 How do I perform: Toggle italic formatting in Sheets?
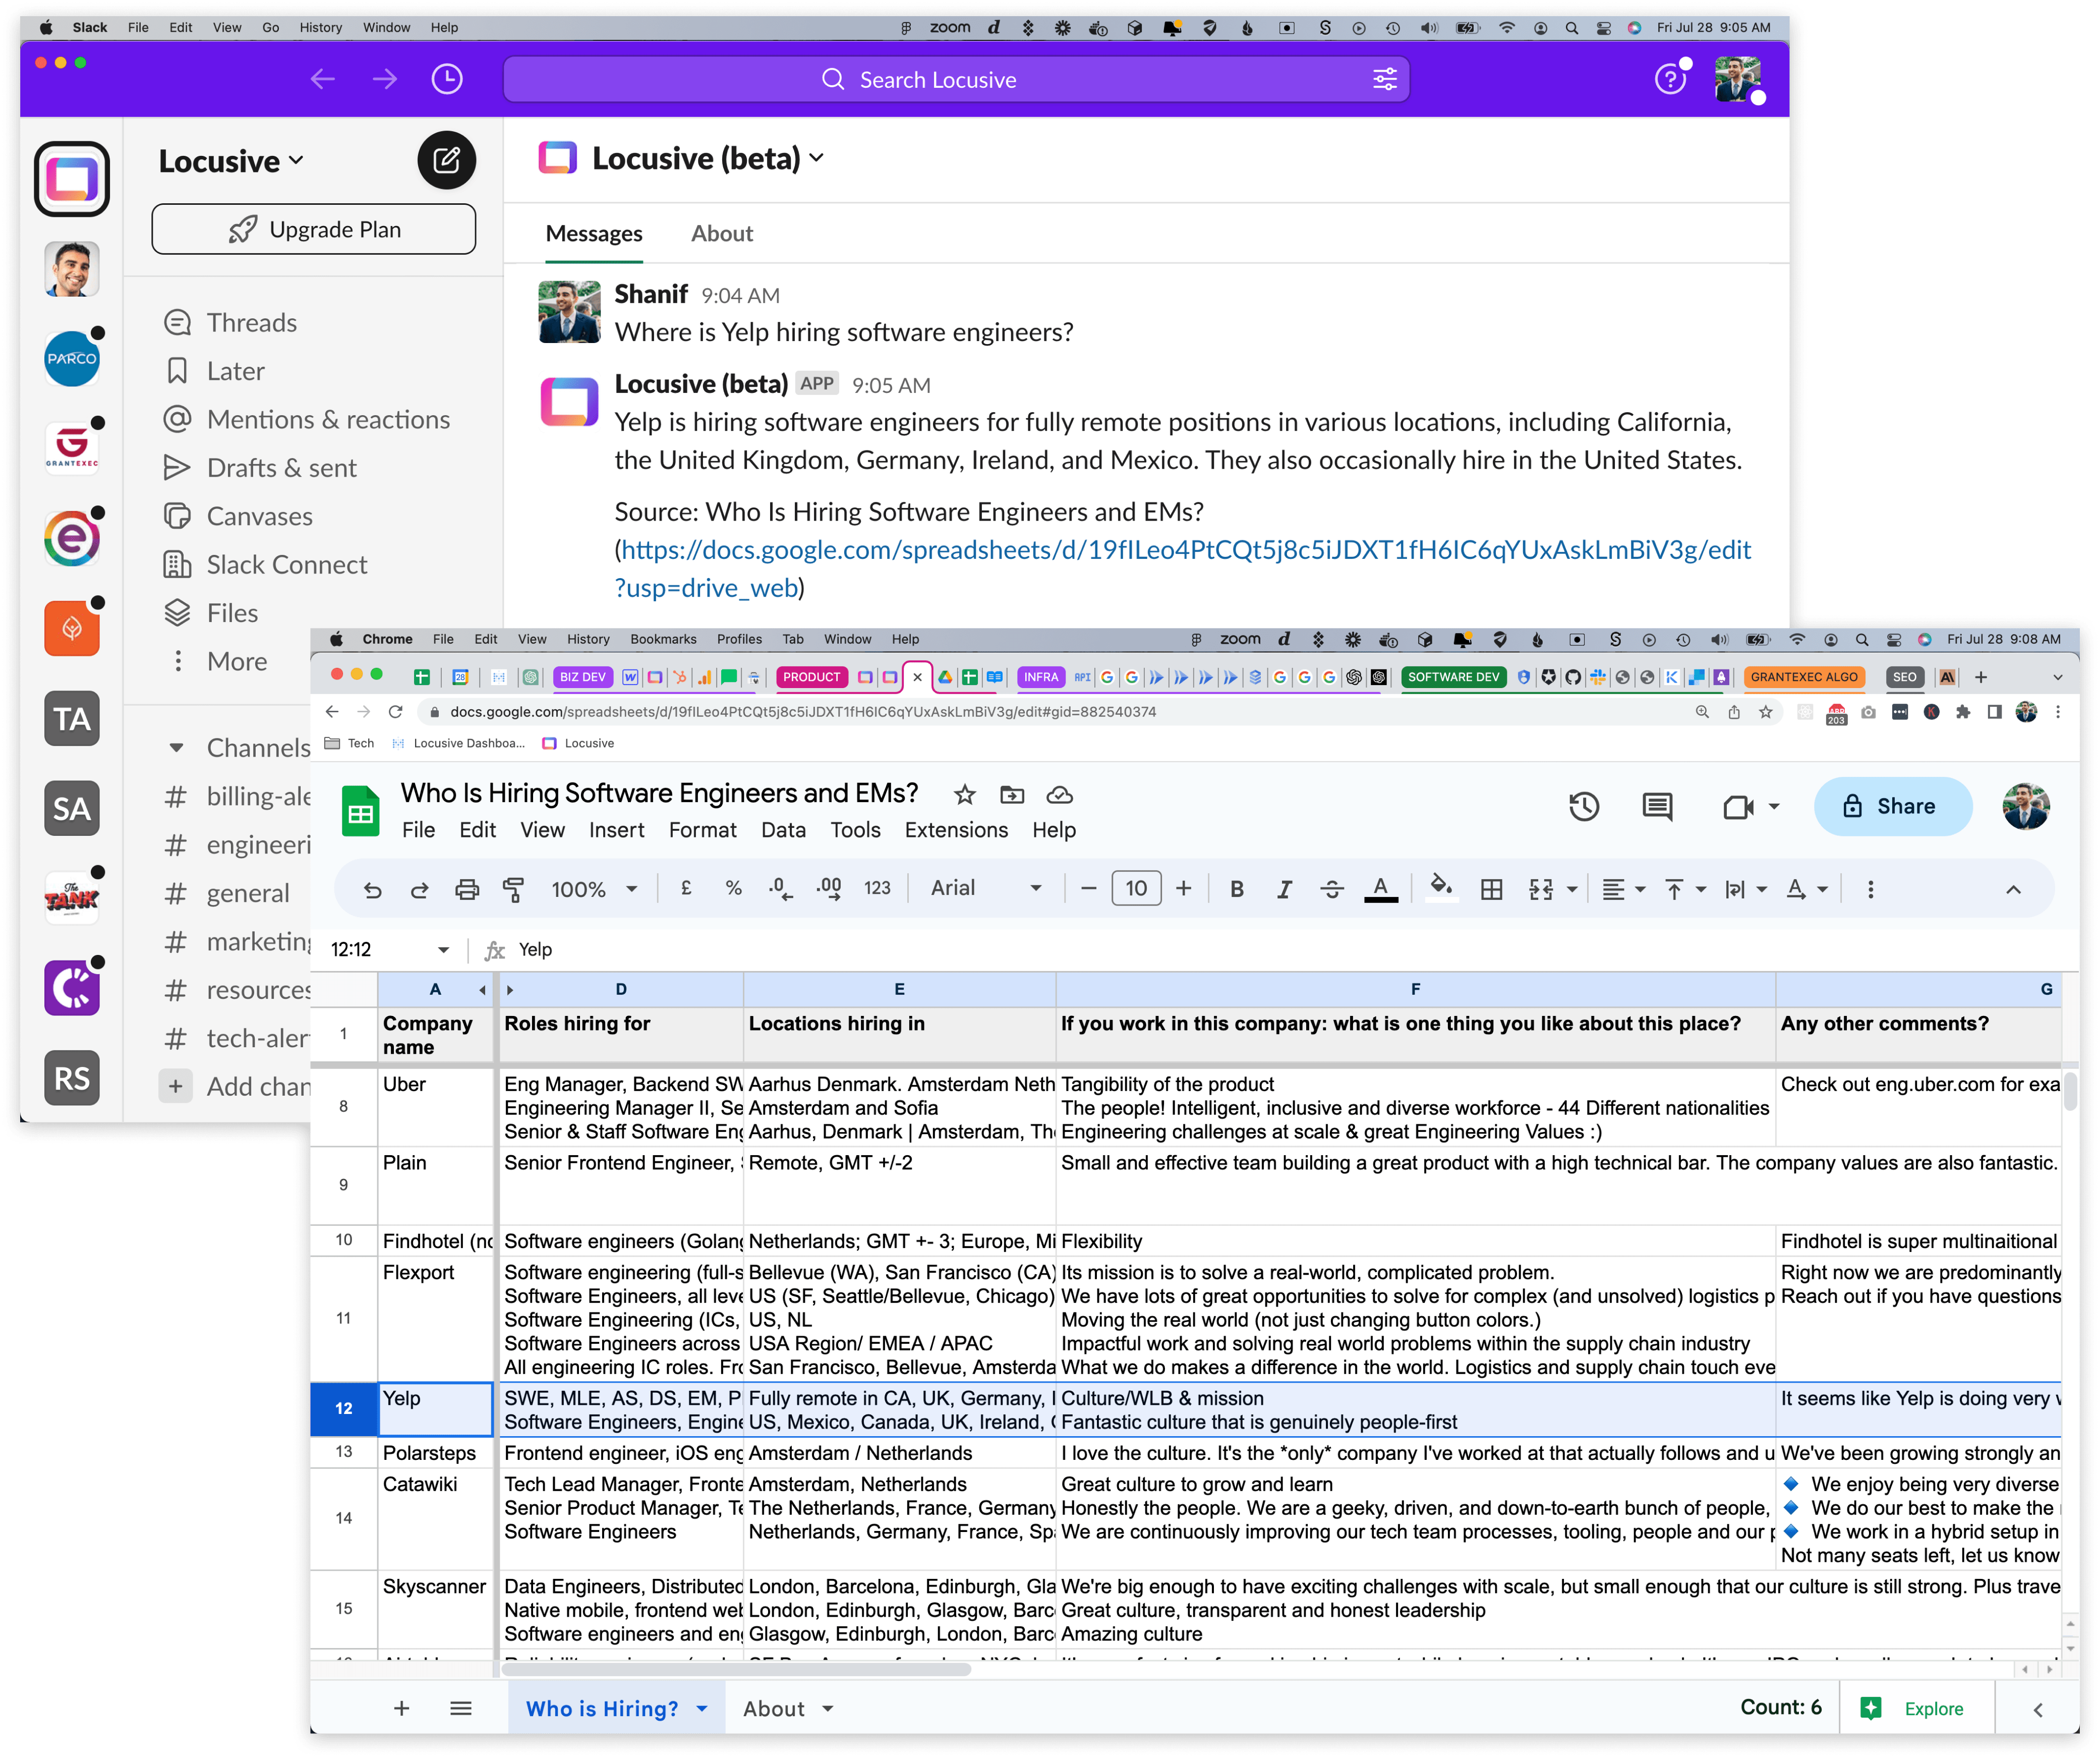click(x=1284, y=888)
